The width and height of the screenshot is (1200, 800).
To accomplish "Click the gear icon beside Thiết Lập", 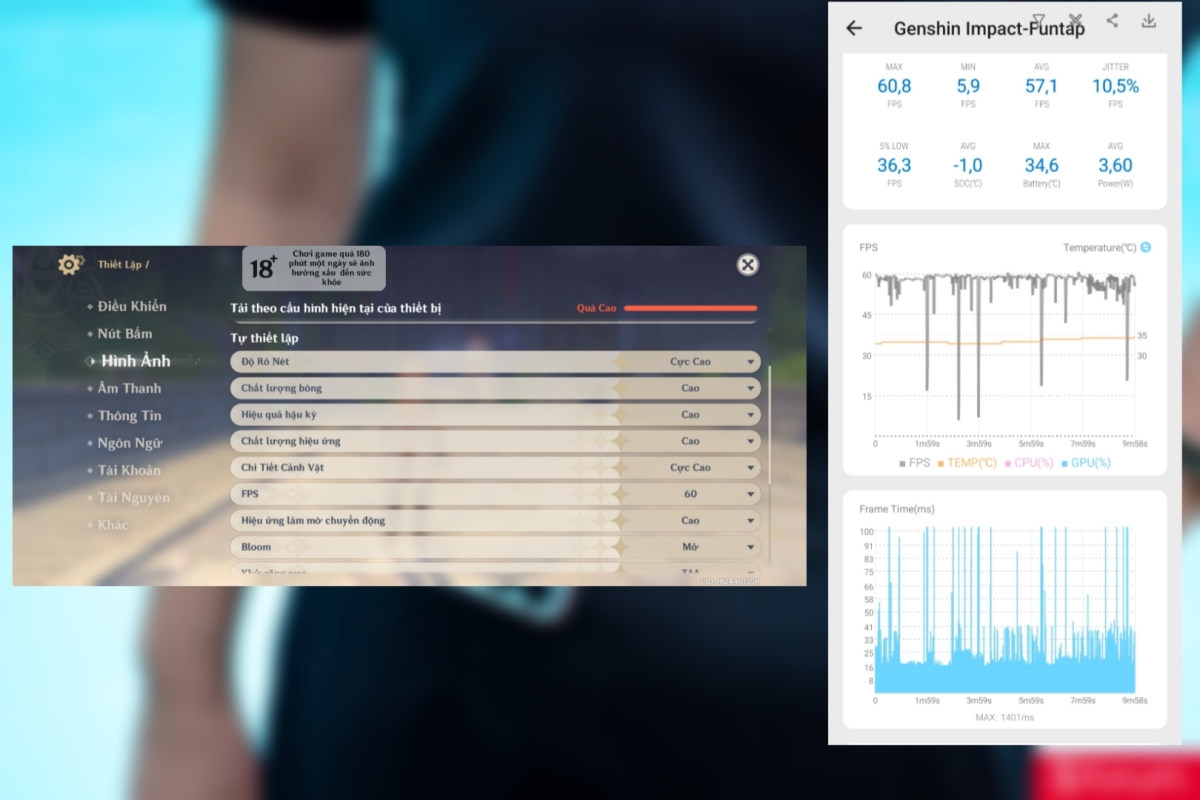I will pos(70,264).
